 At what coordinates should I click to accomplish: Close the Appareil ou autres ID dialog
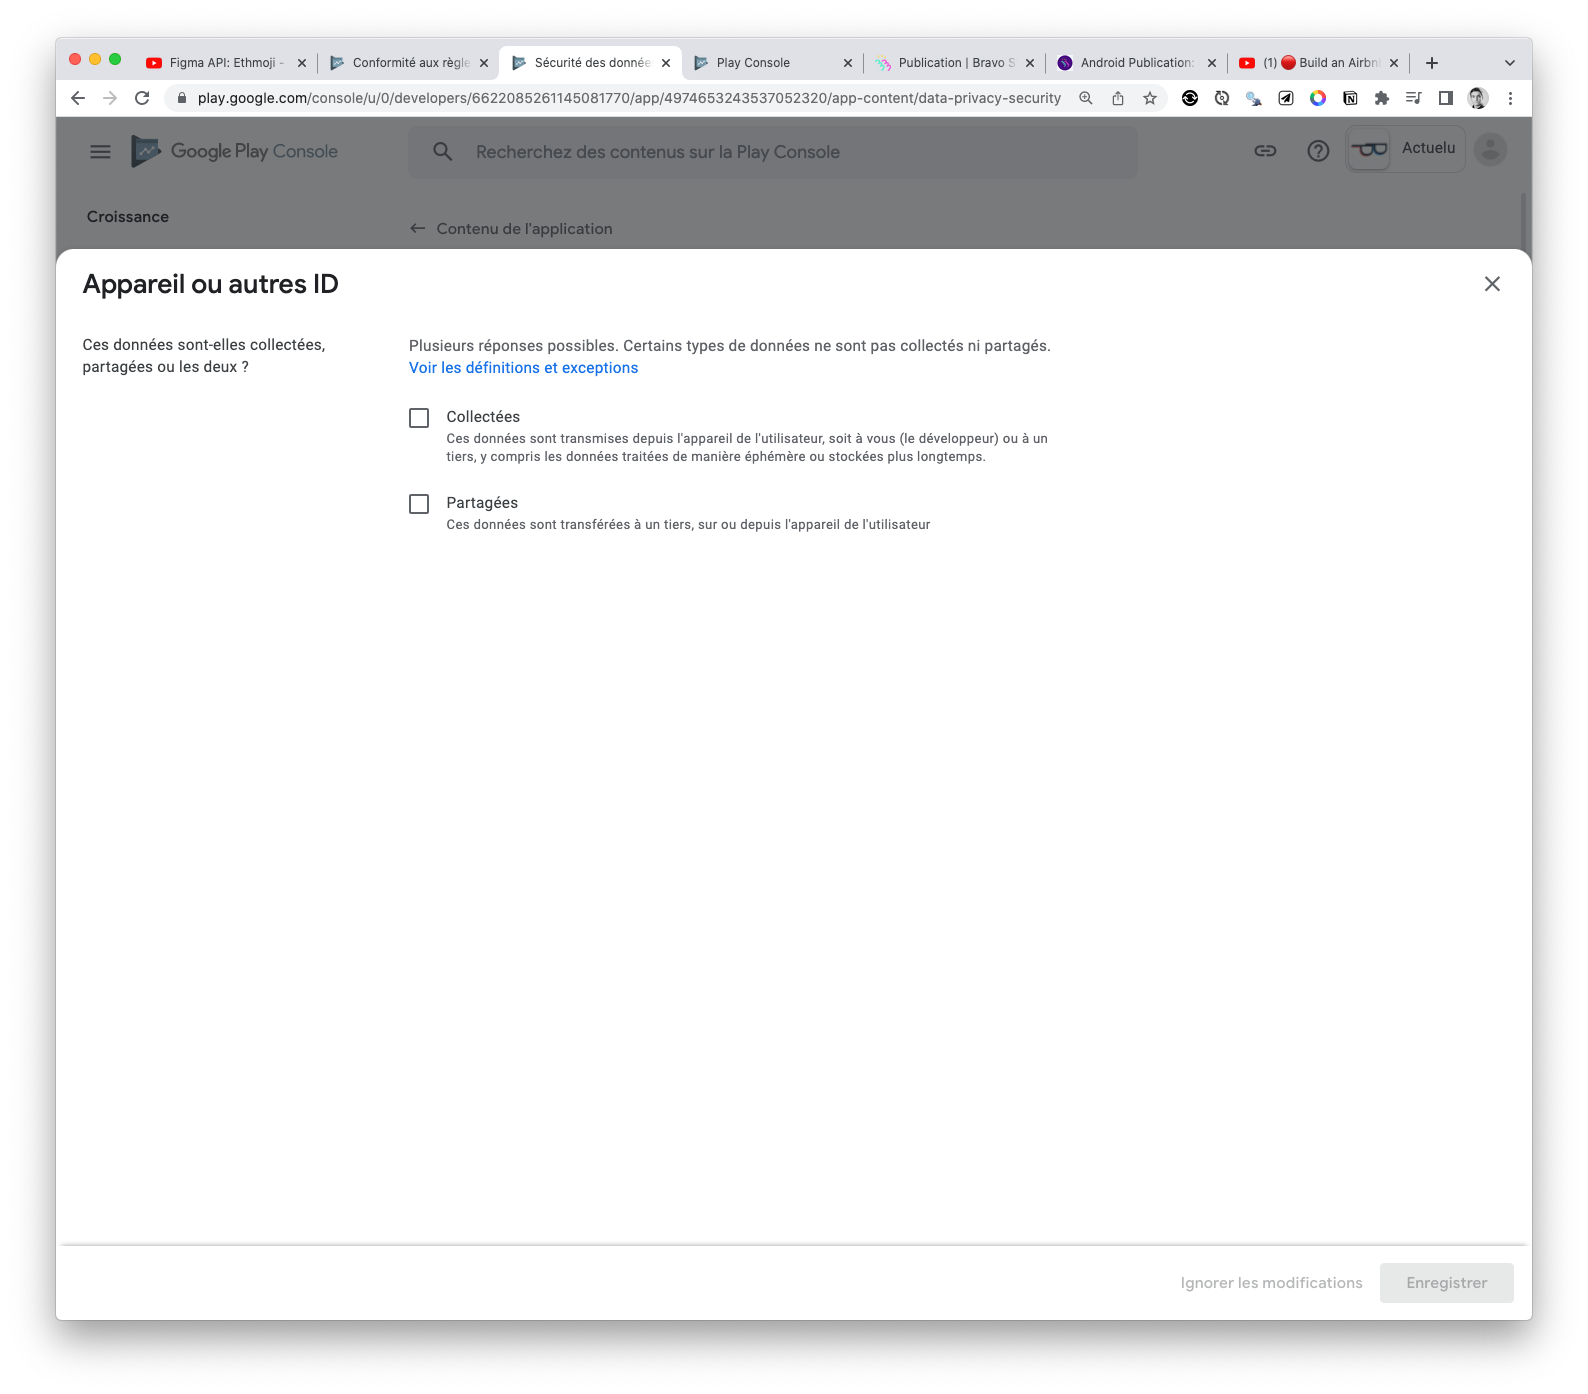point(1492,284)
